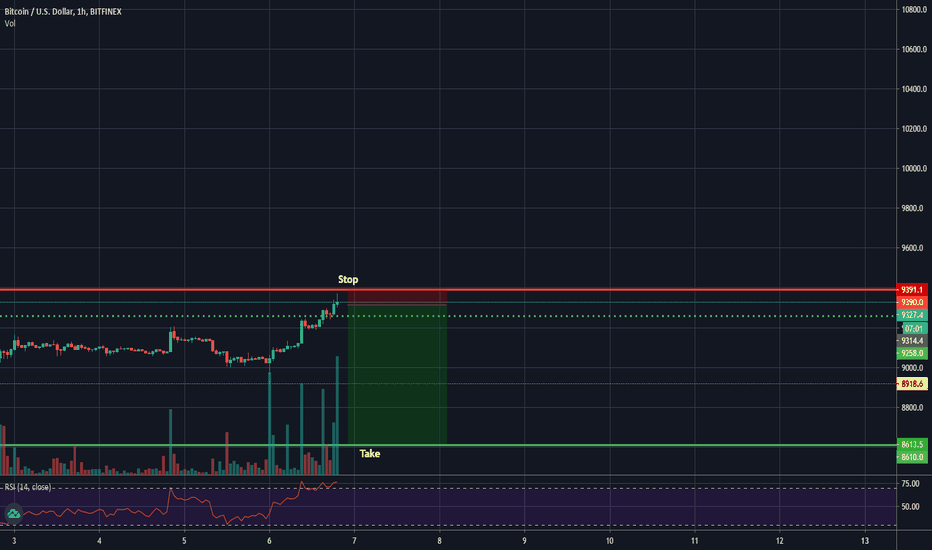Click the 9600.0 price axis value

[x=913, y=248]
